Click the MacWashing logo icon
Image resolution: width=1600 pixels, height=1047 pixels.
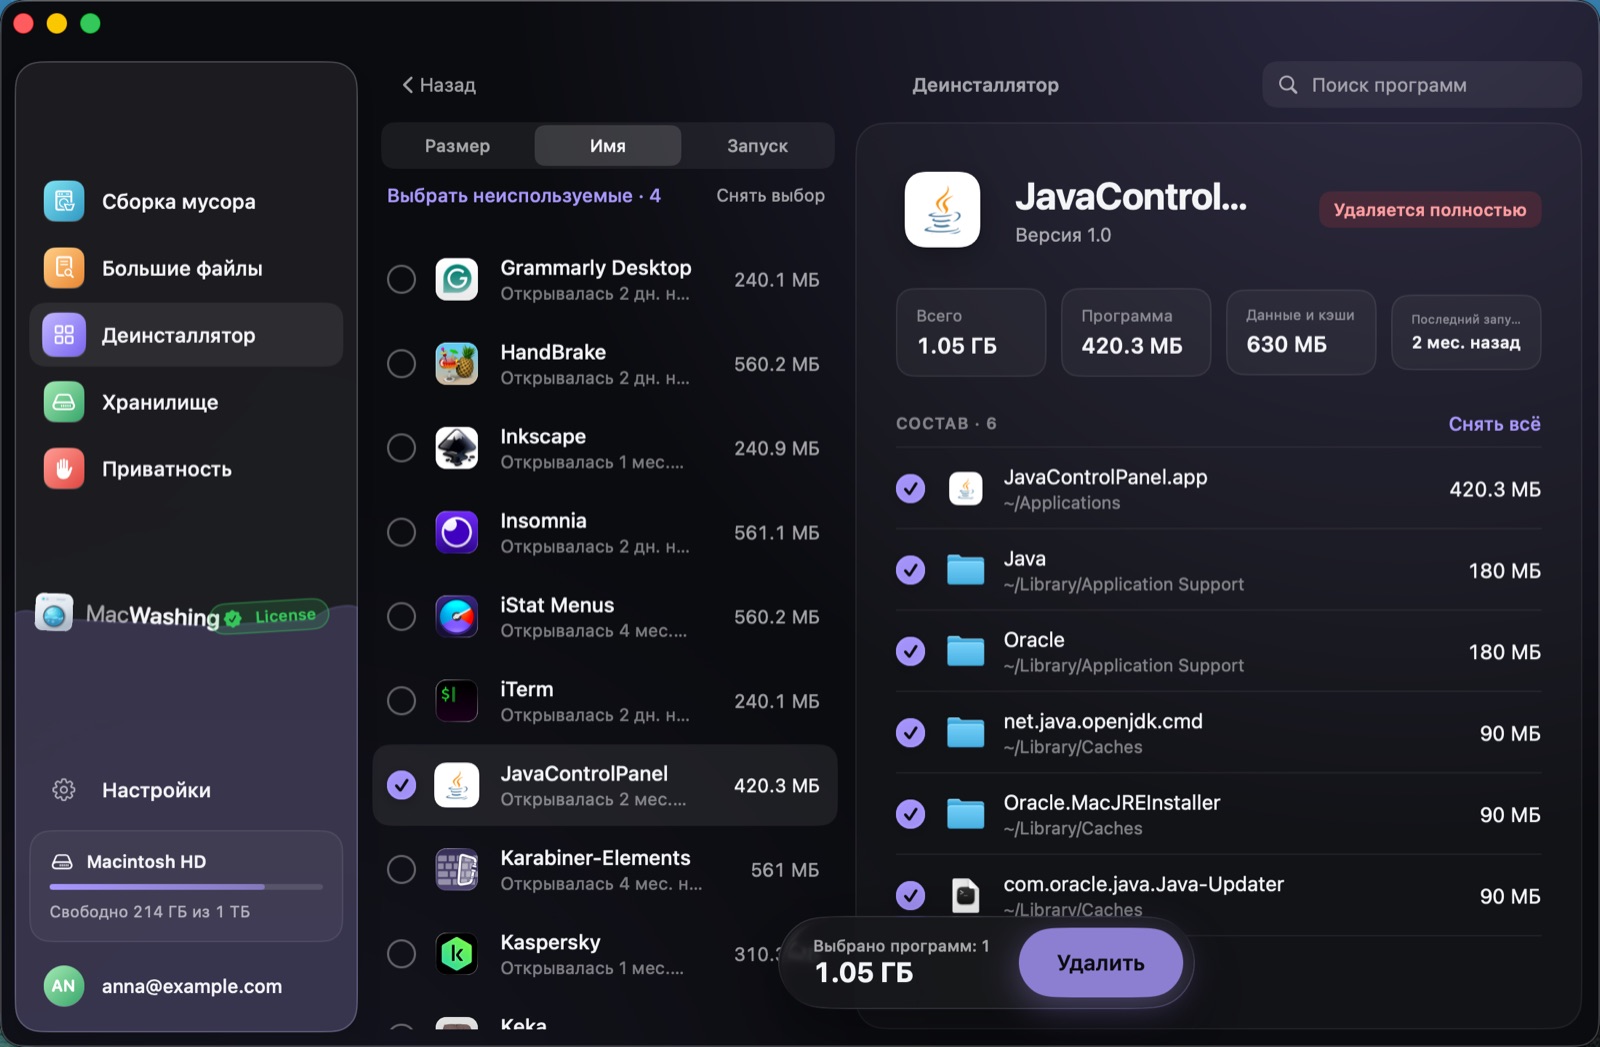pos(54,612)
